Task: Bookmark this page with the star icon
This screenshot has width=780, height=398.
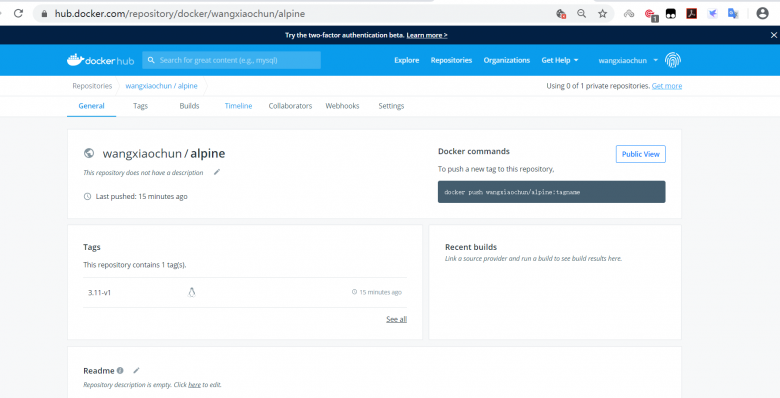Action: coord(602,13)
